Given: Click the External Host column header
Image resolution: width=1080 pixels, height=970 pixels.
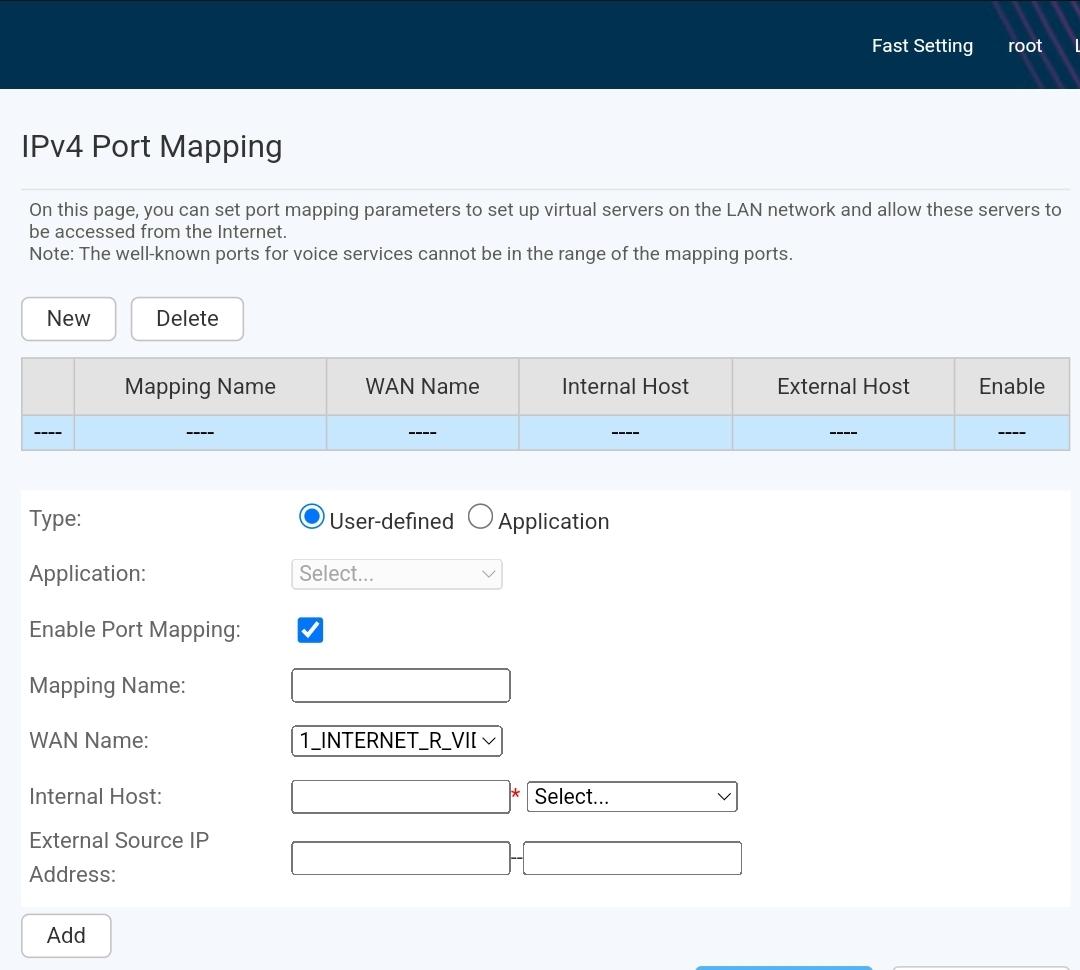Looking at the screenshot, I should tap(843, 387).
